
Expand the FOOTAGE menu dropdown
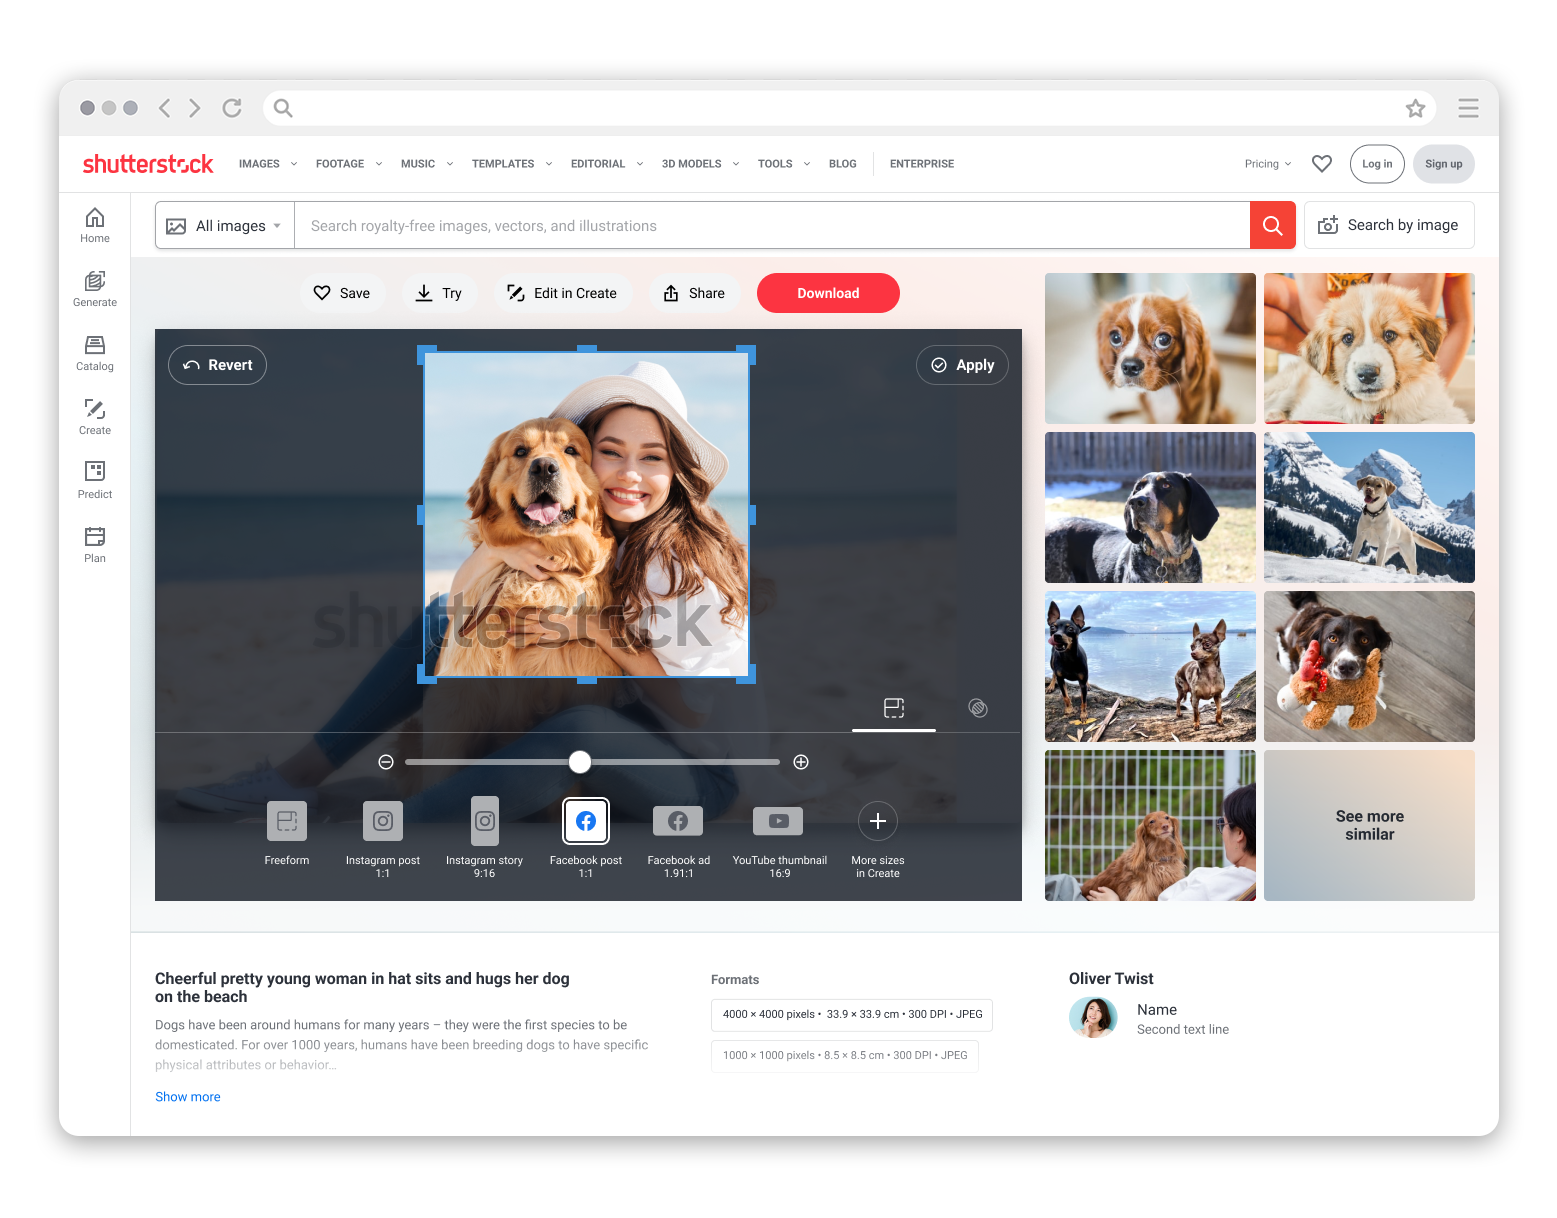[349, 164]
